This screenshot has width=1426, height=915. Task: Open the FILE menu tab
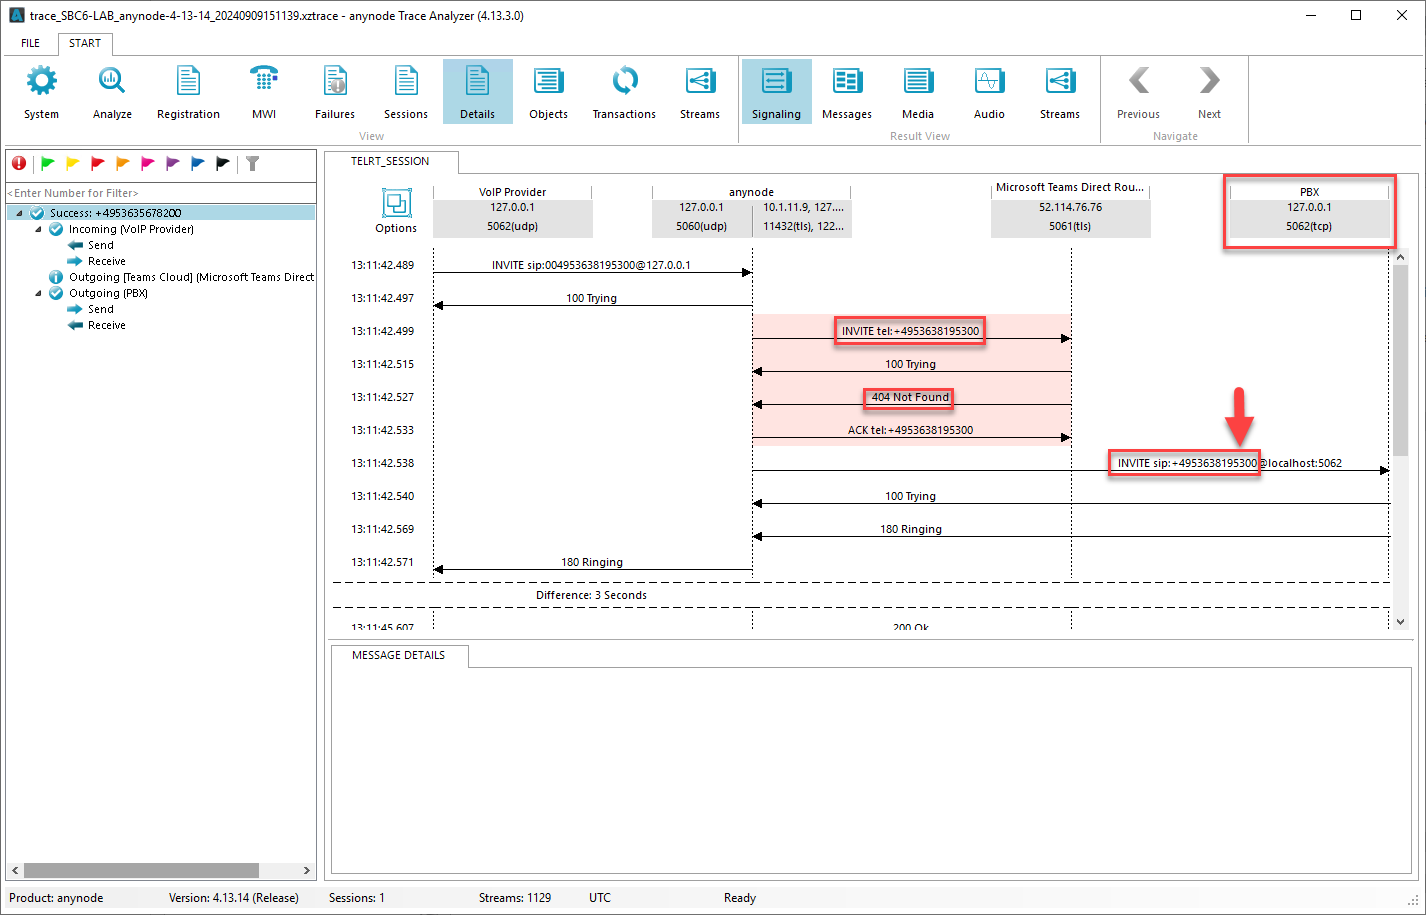[31, 43]
